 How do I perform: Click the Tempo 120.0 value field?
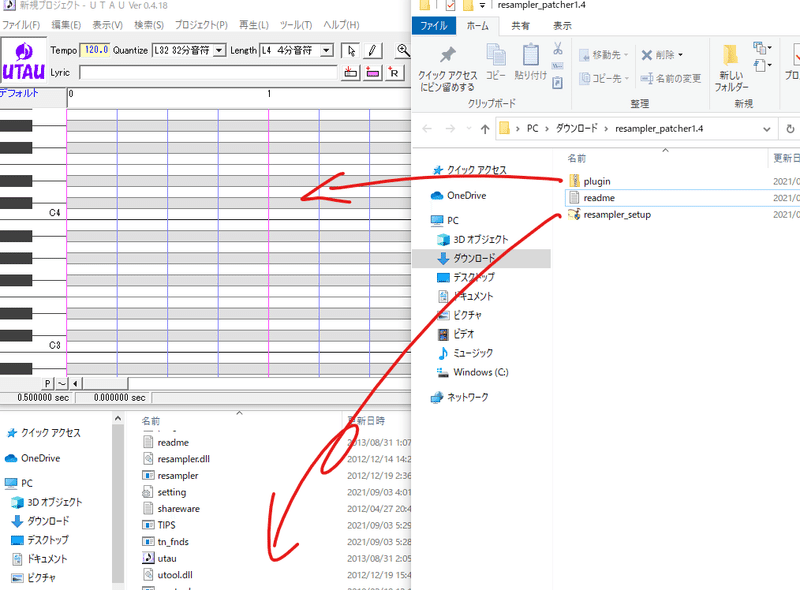click(95, 50)
